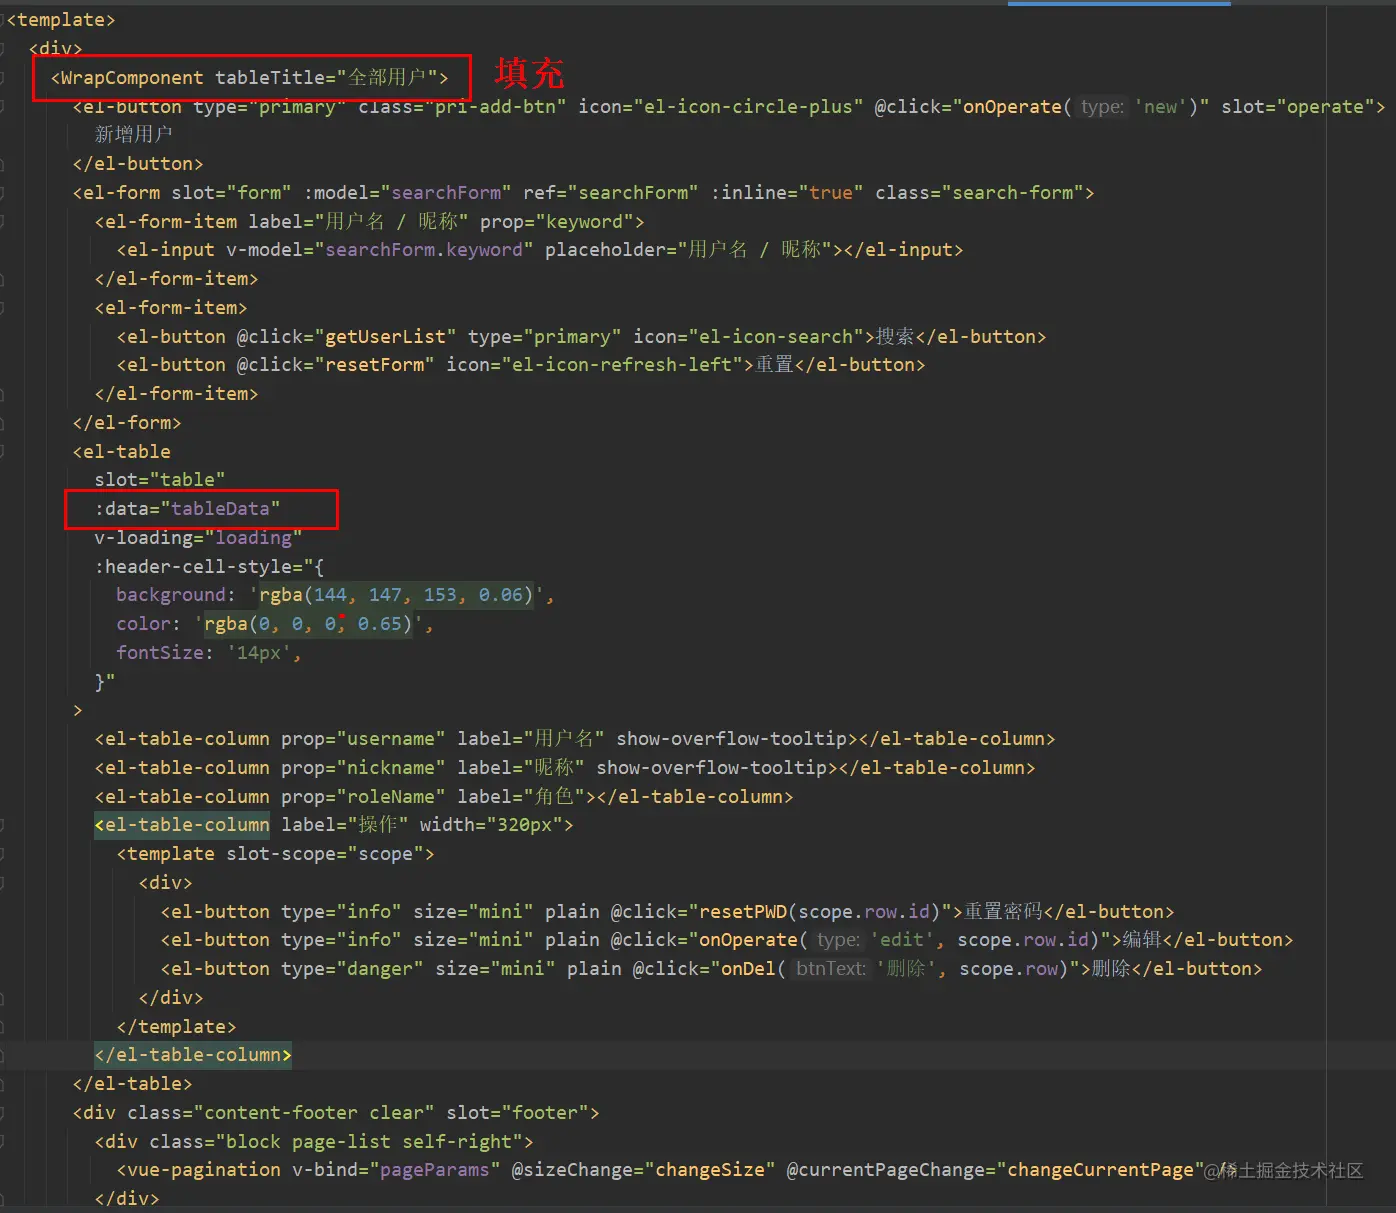Click the class value search-form
Viewport: 1396px width, 1213px height.
pos(1012,193)
